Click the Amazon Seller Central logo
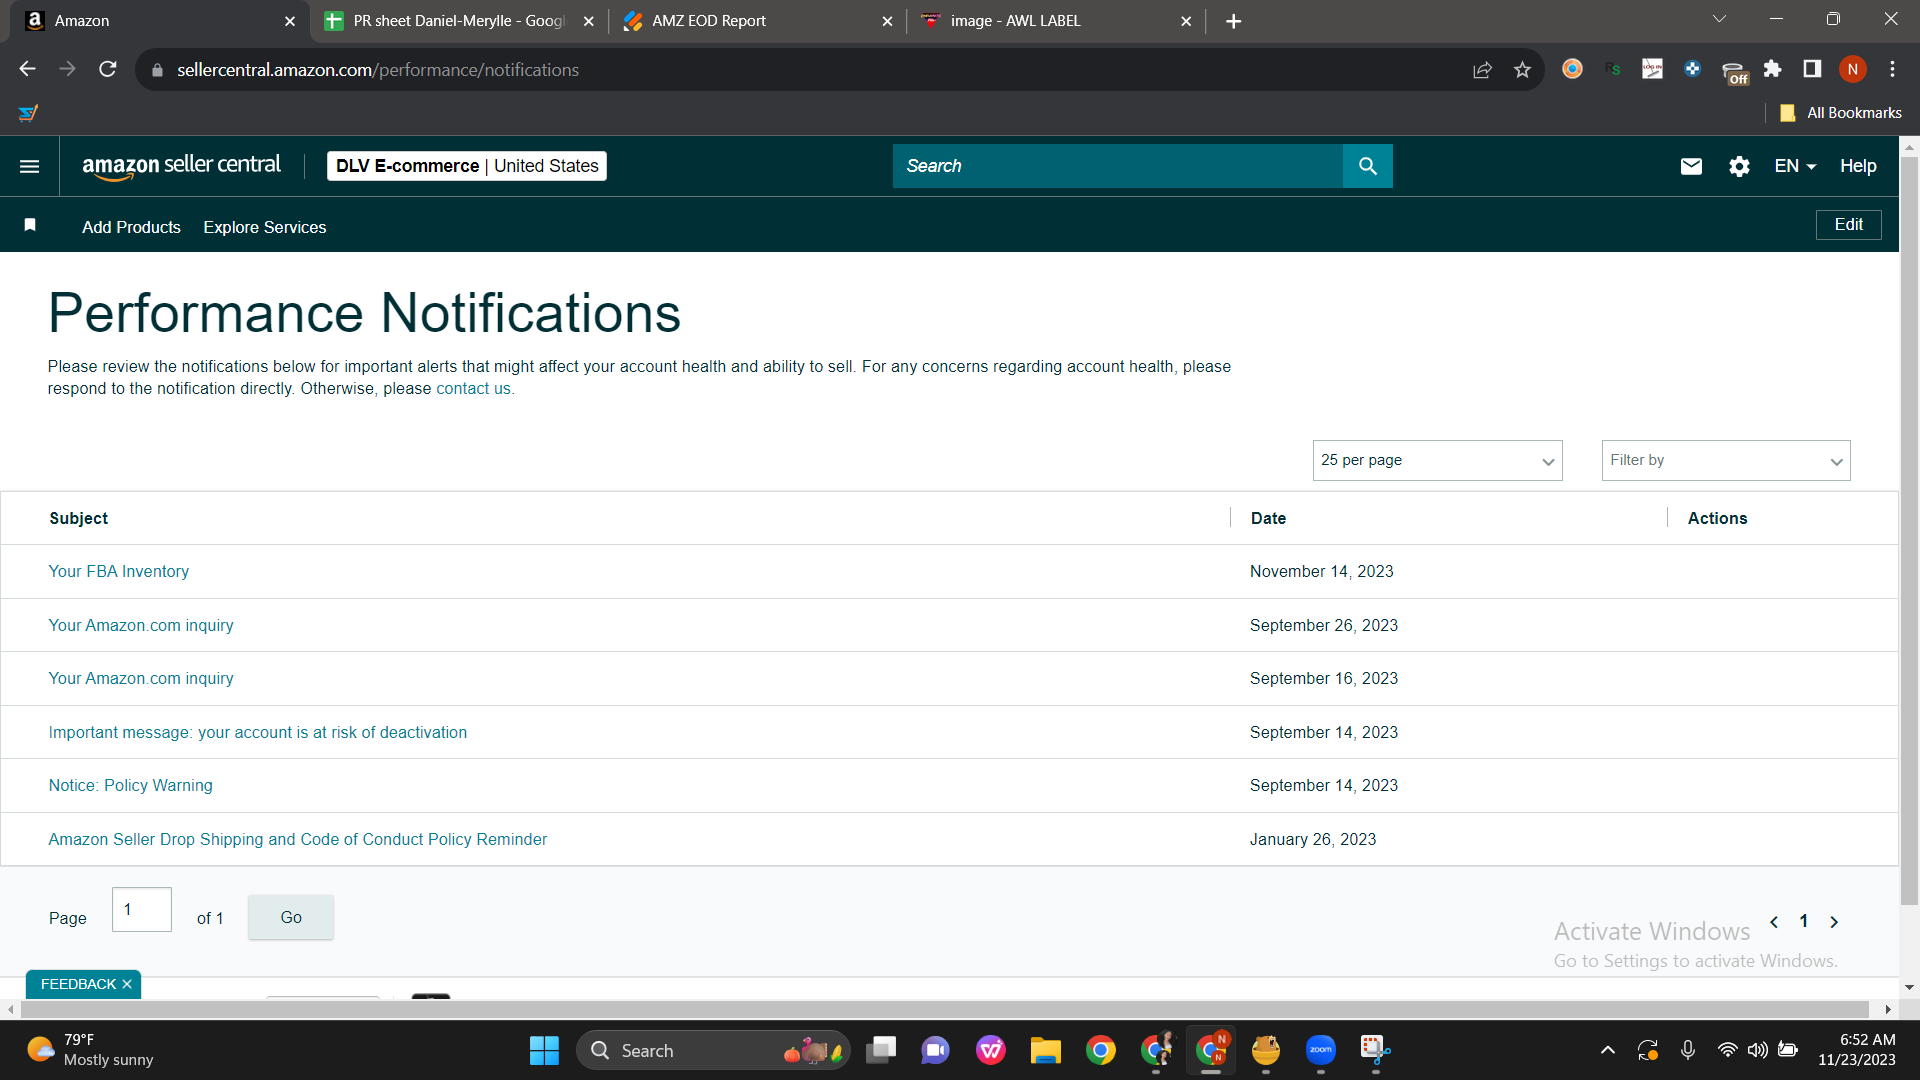Viewport: 1920px width, 1080px height. click(181, 166)
